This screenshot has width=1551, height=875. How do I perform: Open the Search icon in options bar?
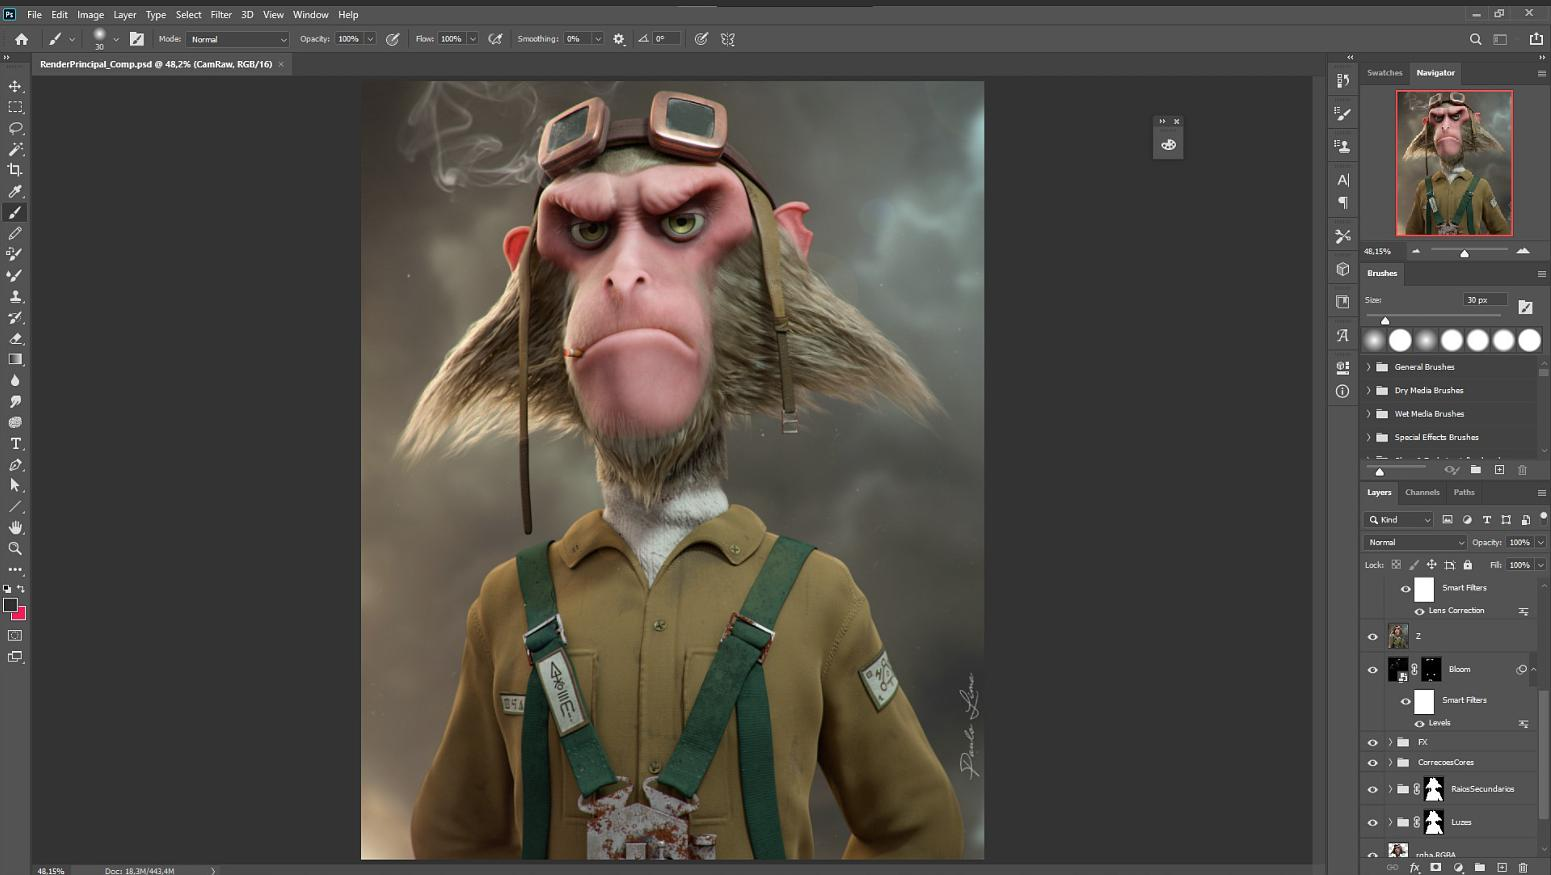[x=1475, y=39]
